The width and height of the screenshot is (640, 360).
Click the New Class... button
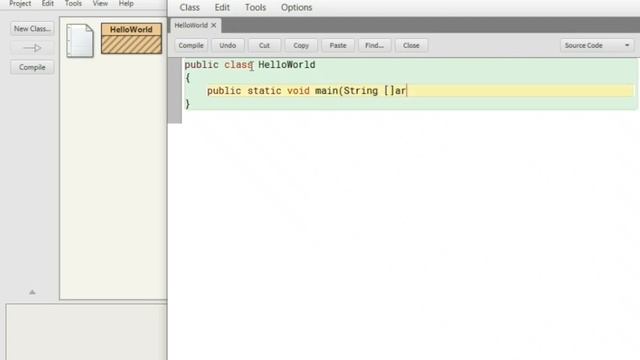tap(32, 29)
